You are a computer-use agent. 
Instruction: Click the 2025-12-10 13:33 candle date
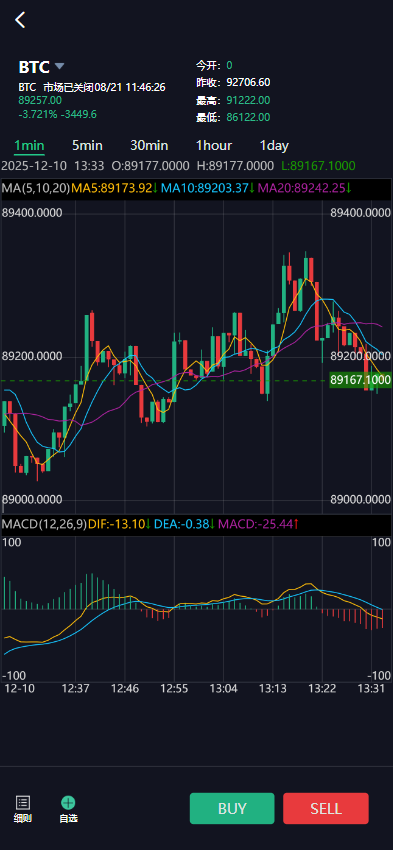pyautogui.click(x=53, y=166)
